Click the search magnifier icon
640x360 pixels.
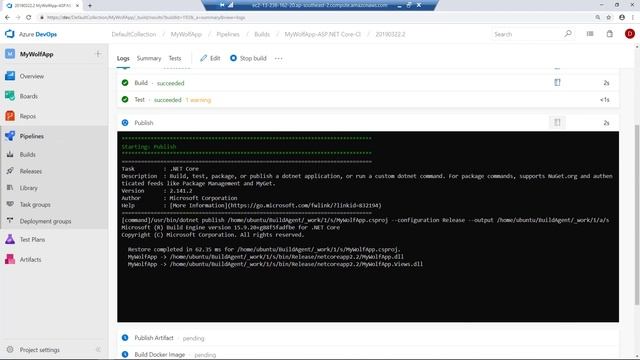tap(568, 34)
